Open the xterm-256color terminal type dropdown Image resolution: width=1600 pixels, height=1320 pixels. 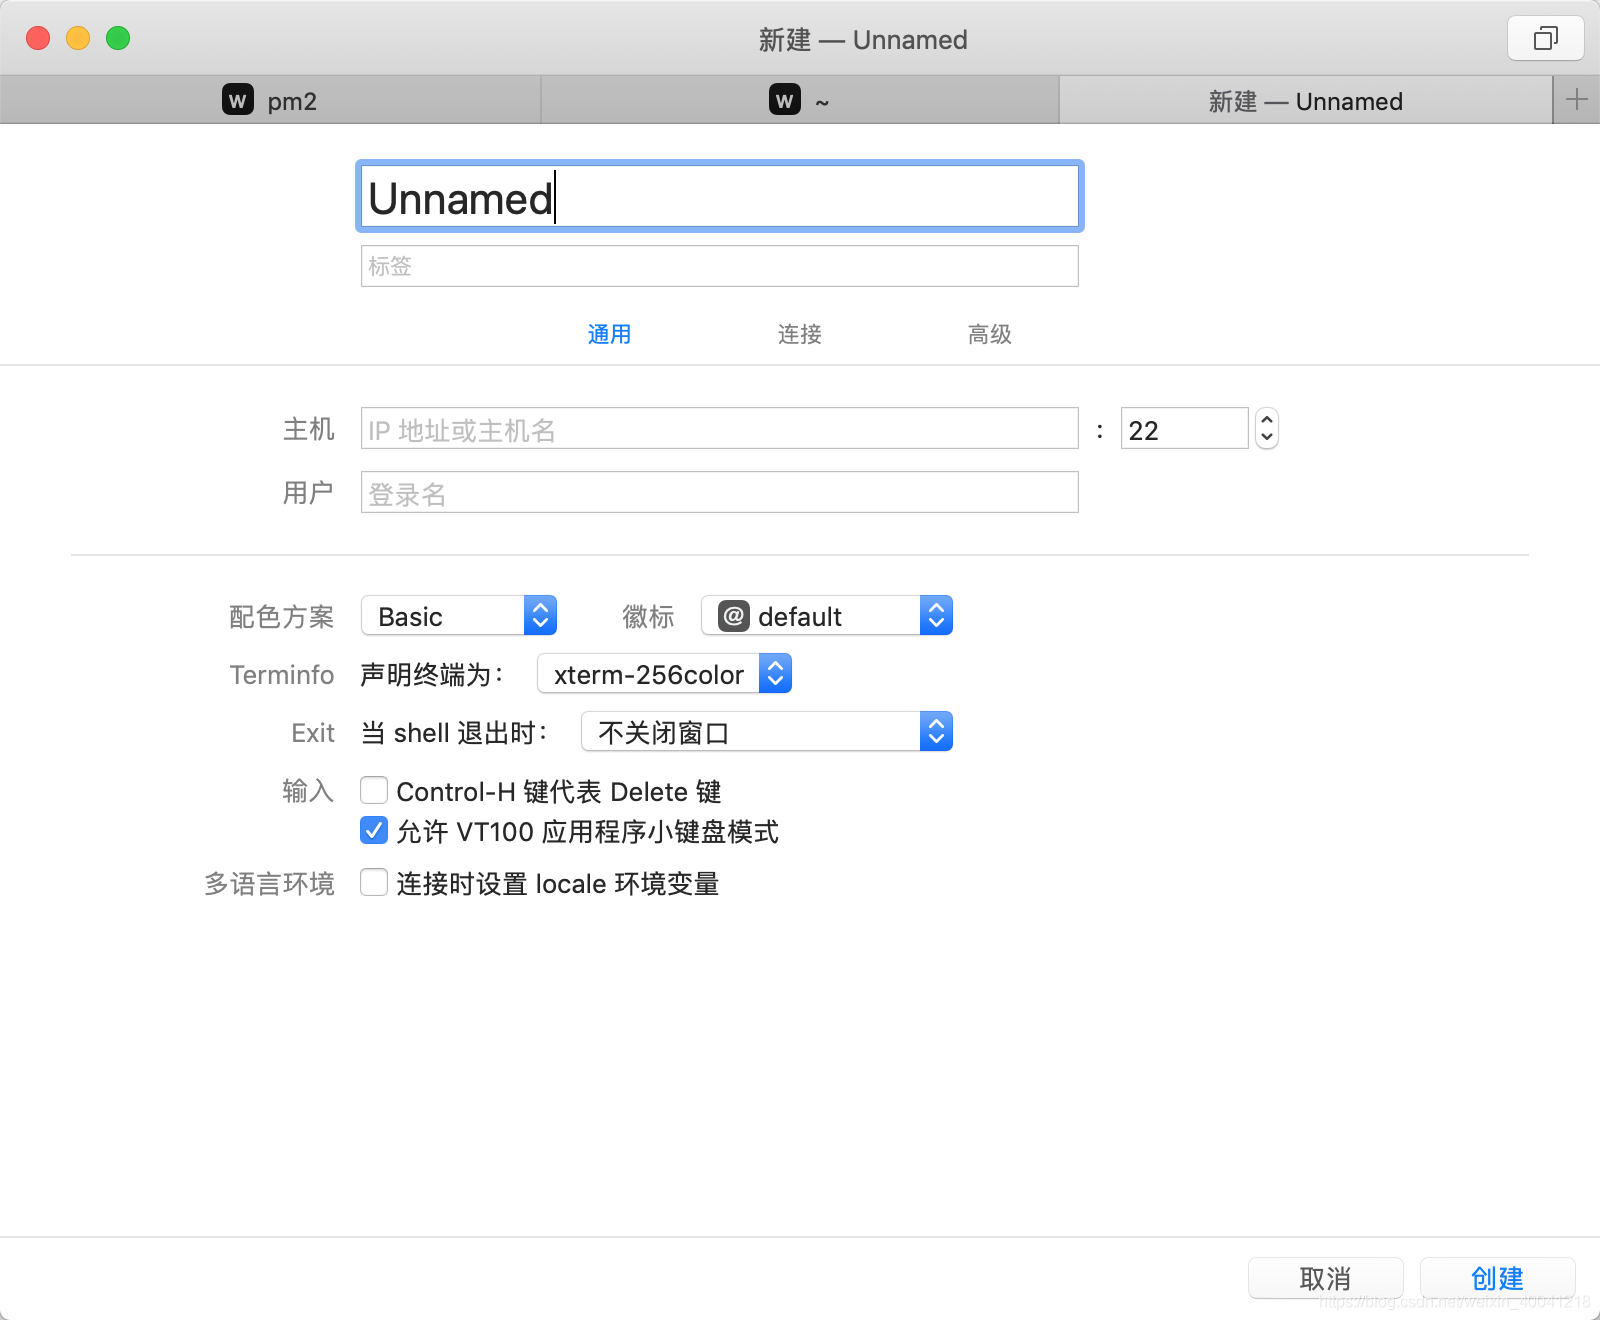coord(665,674)
